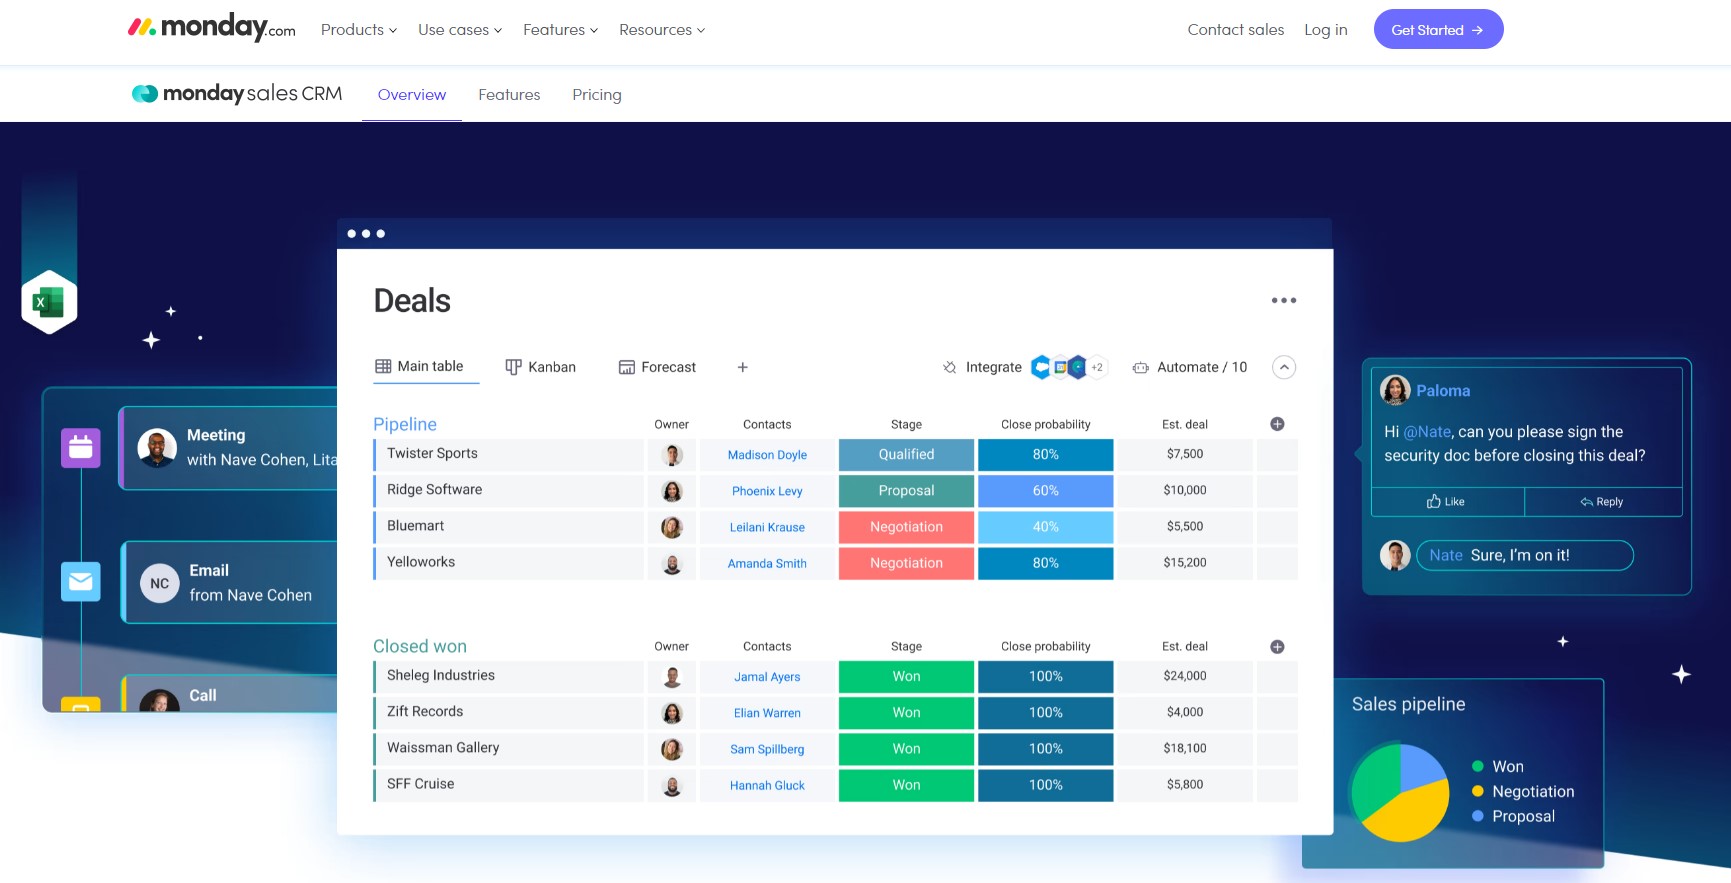Click the purple calendar meeting icon

81,447
